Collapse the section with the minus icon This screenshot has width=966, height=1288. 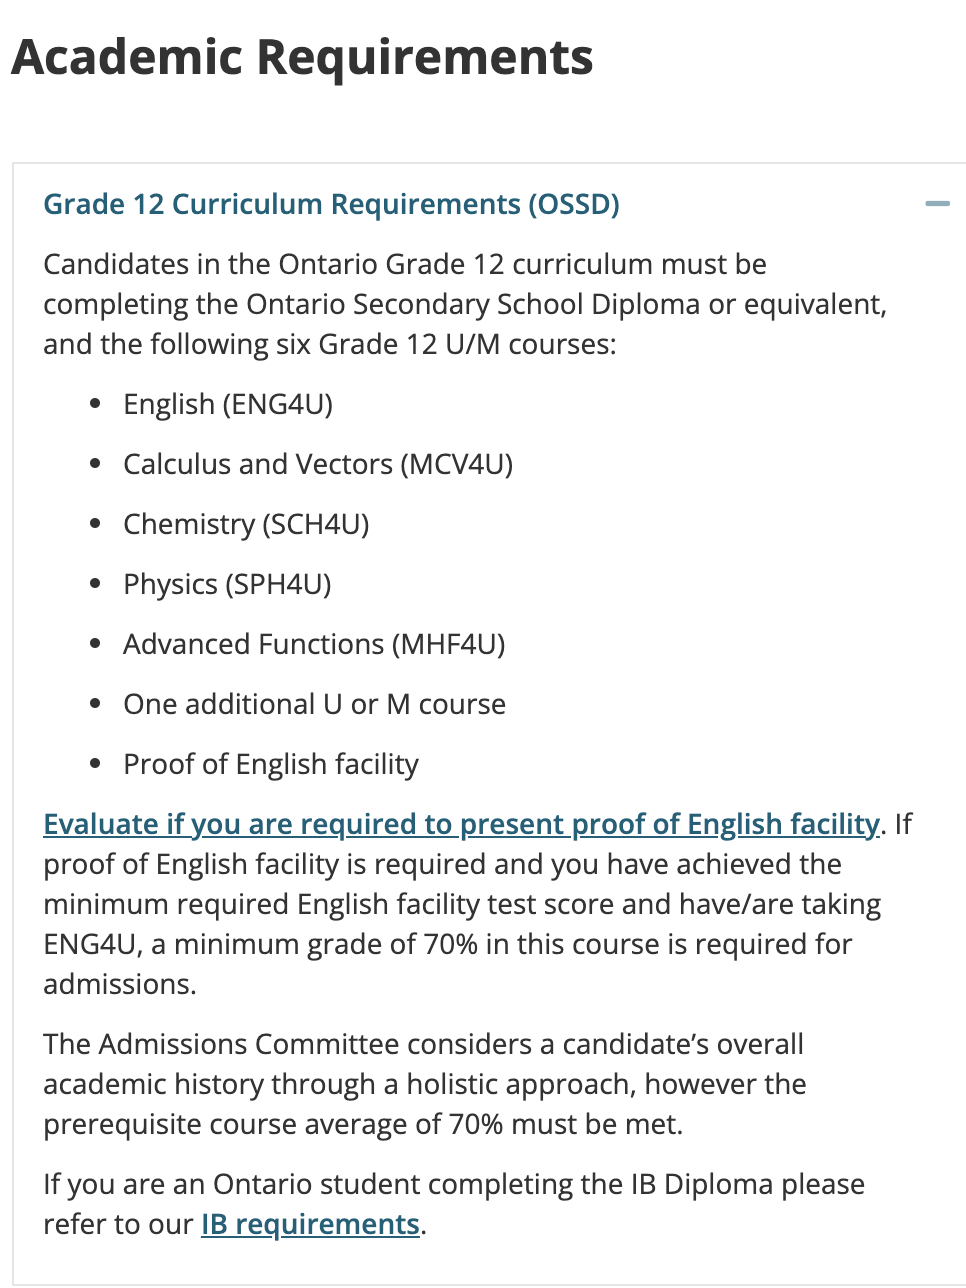(x=937, y=204)
